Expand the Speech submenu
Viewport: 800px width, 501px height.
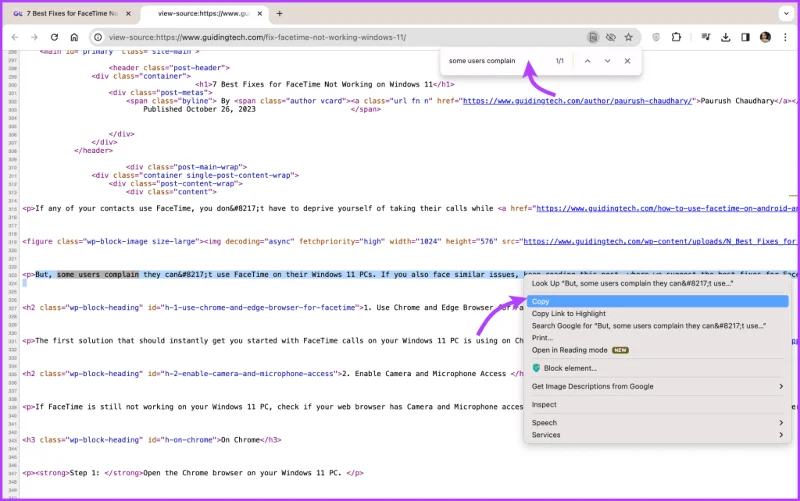tap(657, 422)
